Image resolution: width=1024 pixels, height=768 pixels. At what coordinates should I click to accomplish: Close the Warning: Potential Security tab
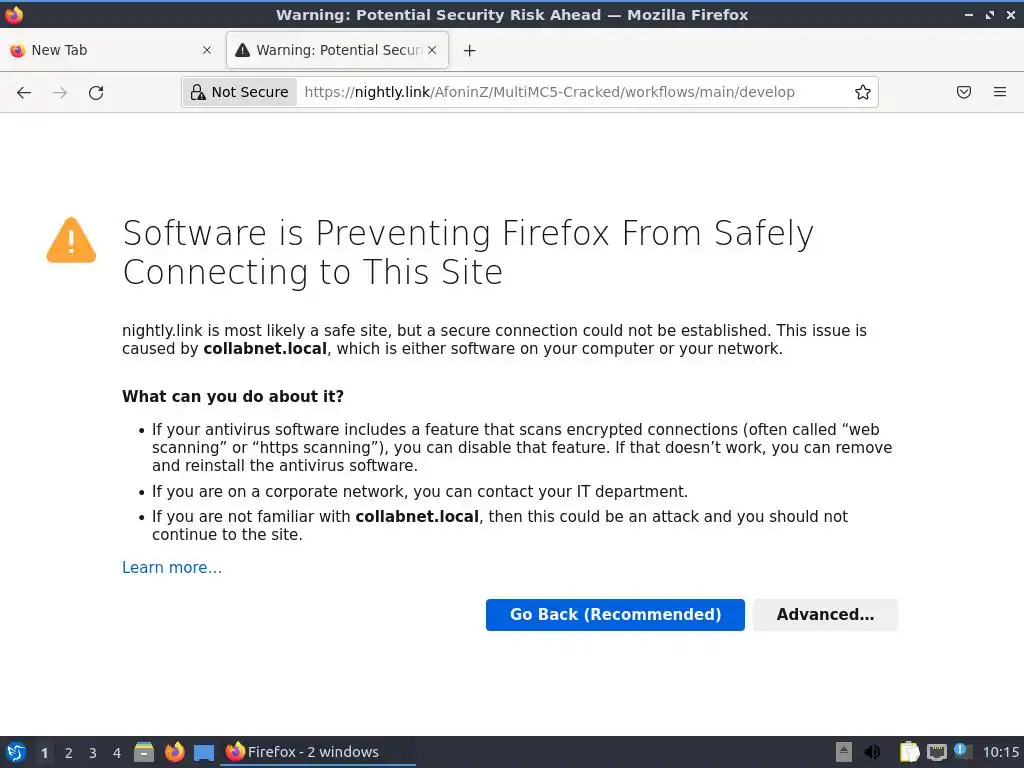432,50
